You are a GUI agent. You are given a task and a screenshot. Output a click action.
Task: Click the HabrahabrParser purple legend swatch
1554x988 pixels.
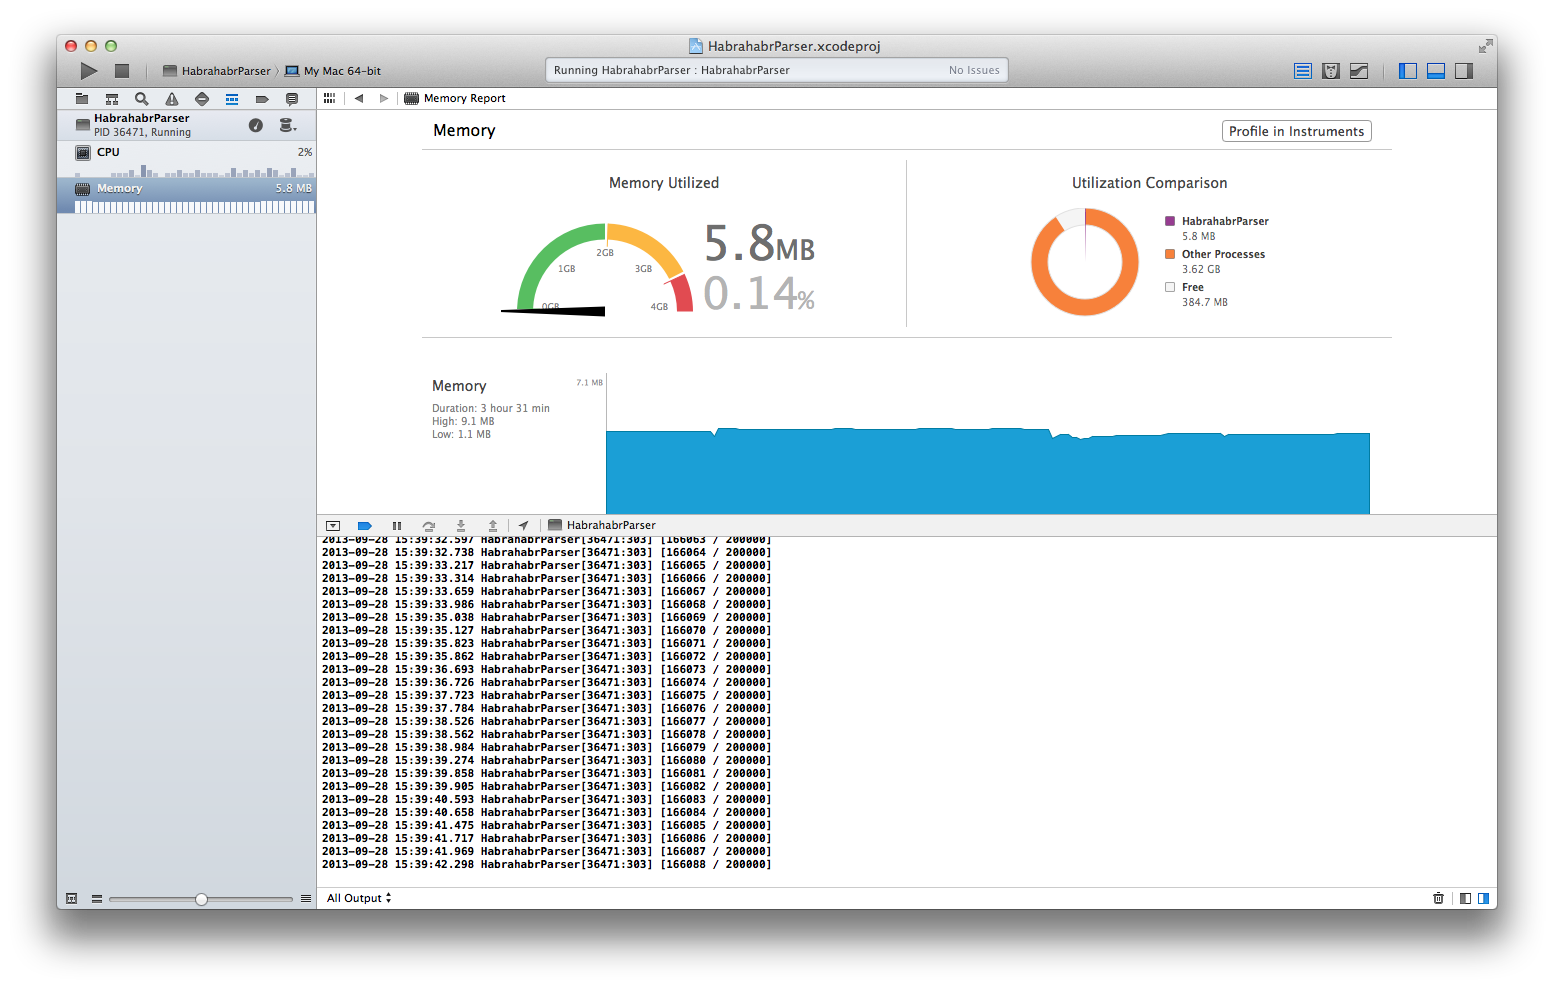[1170, 221]
